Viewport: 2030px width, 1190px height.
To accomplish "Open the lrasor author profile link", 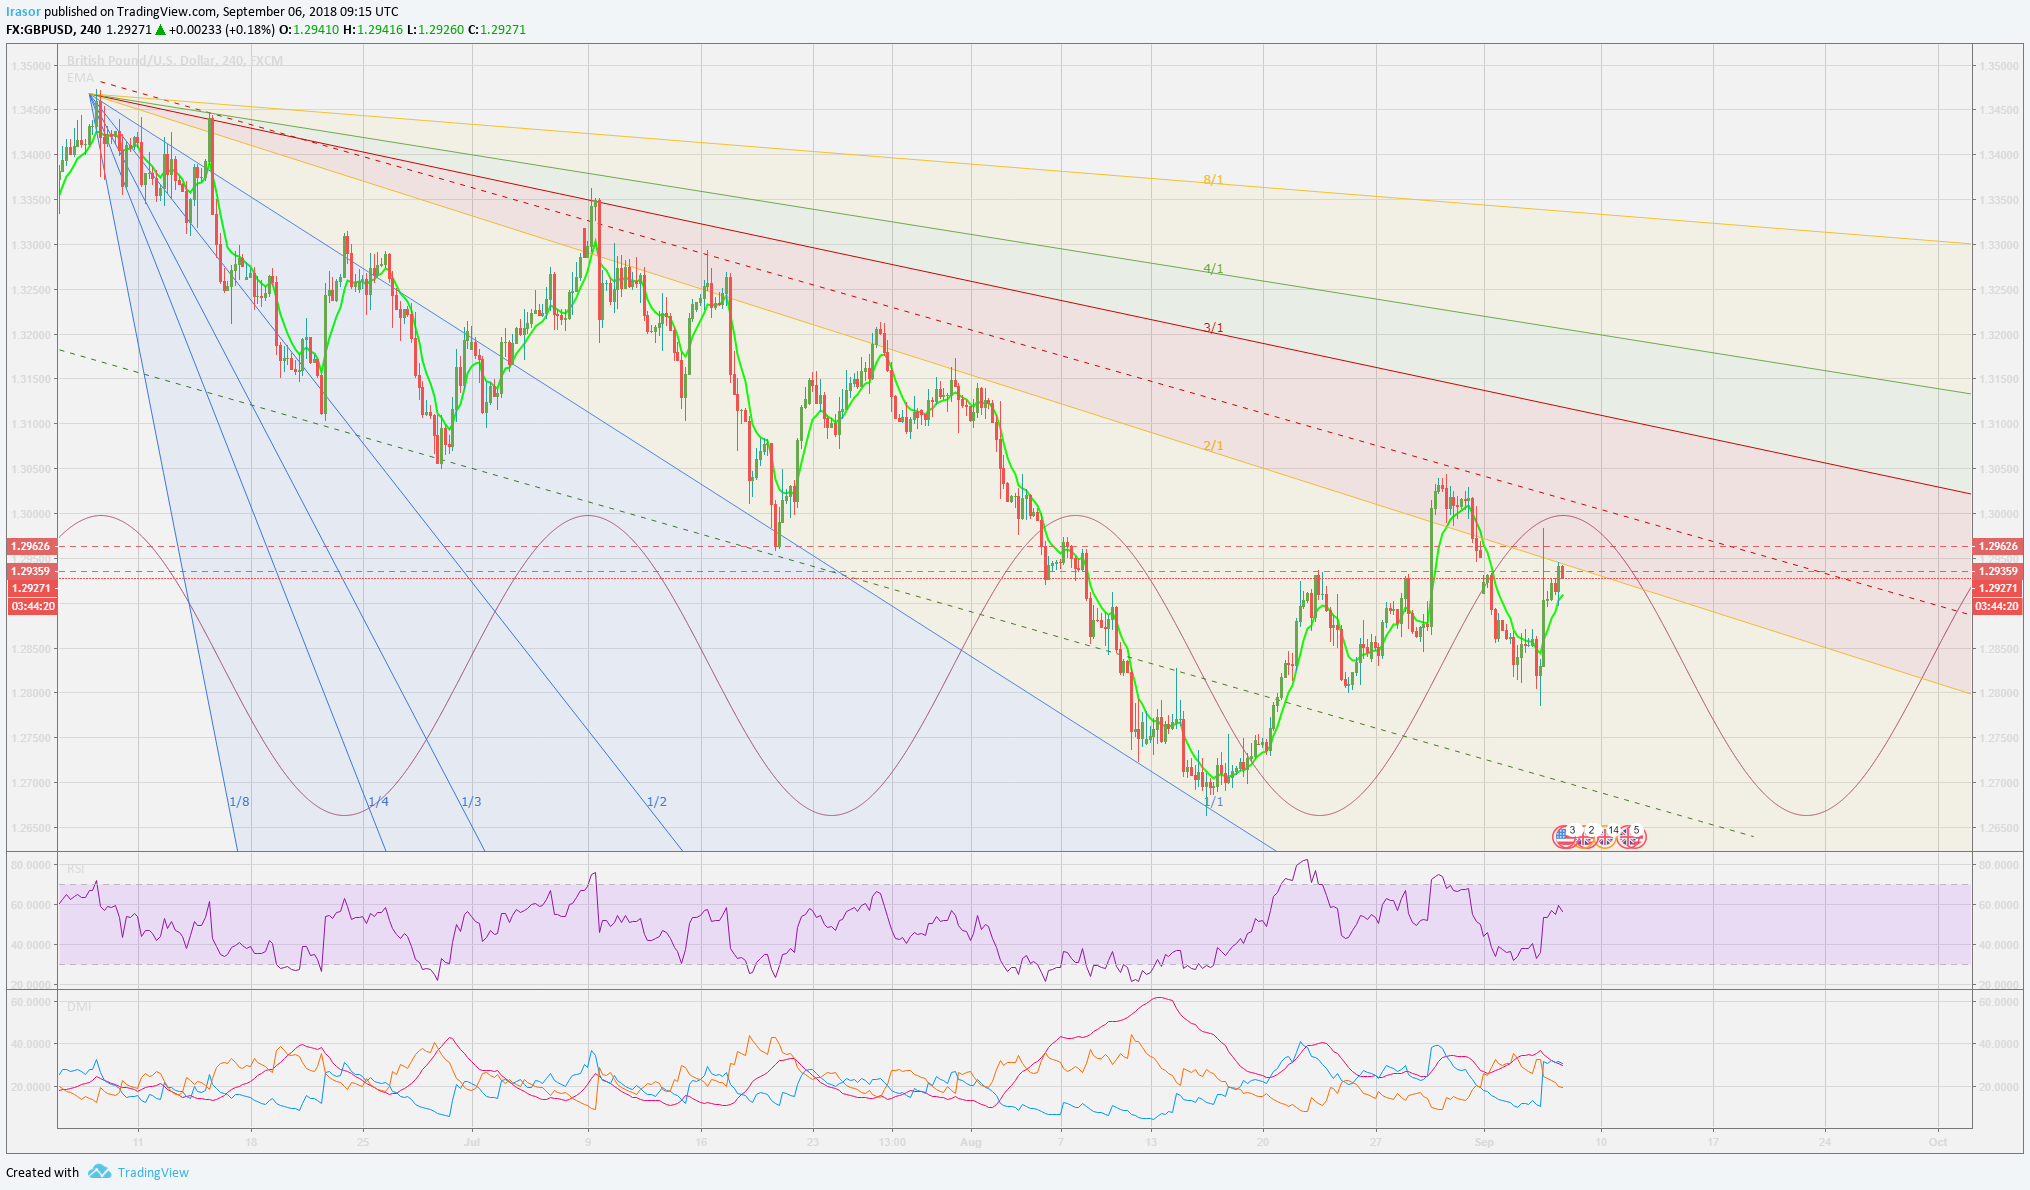I will (23, 12).
